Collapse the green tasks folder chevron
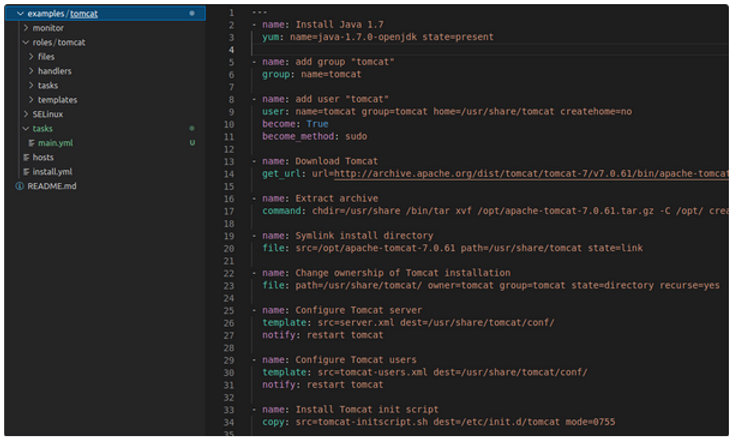 (x=26, y=128)
